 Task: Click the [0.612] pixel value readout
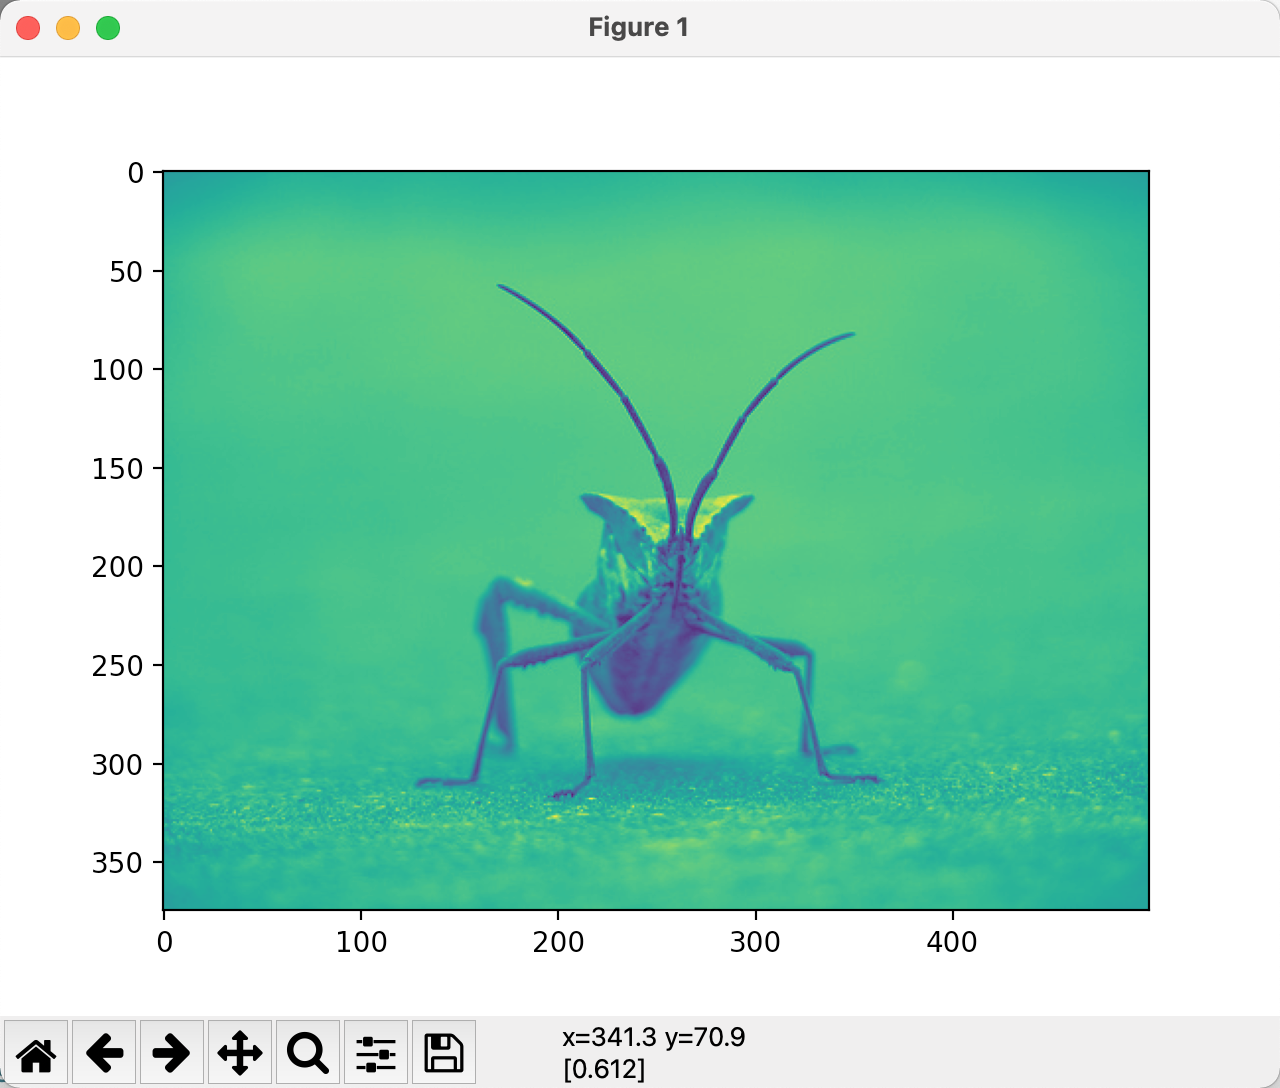604,1069
